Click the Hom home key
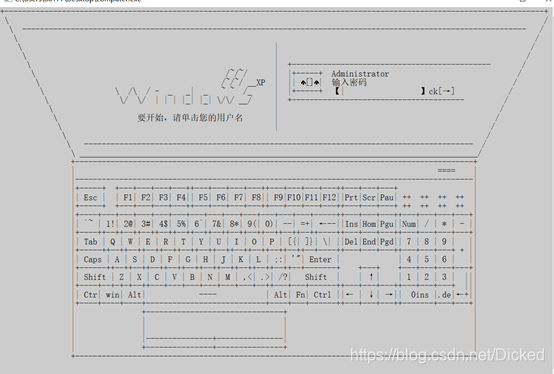 369,224
